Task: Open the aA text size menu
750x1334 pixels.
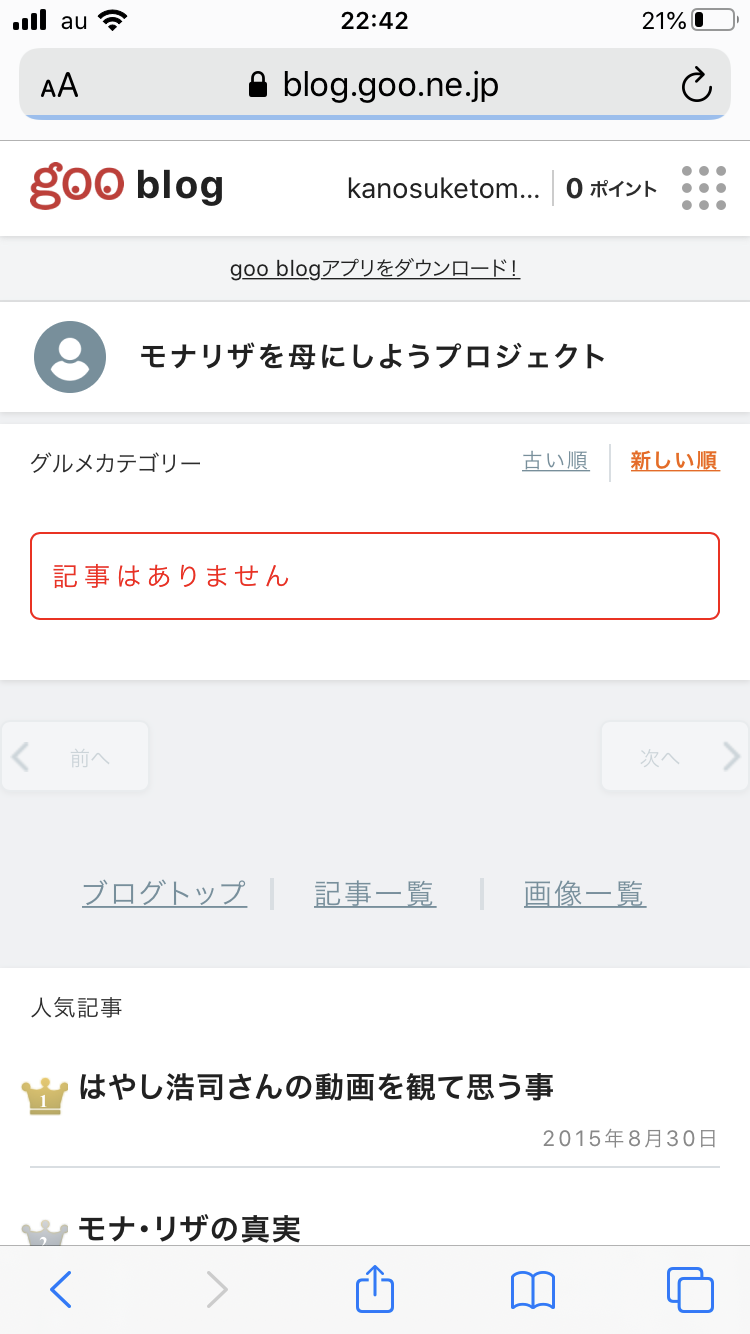Action: [59, 86]
